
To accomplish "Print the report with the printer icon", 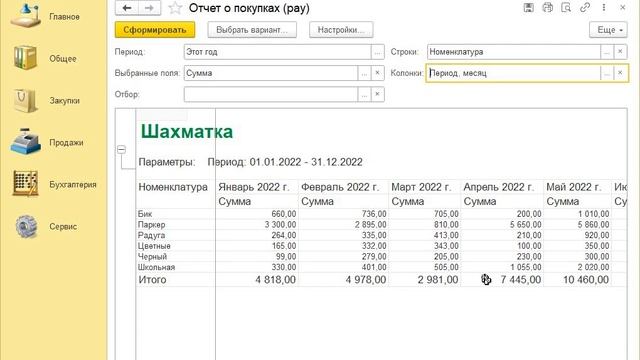I will [547, 7].
